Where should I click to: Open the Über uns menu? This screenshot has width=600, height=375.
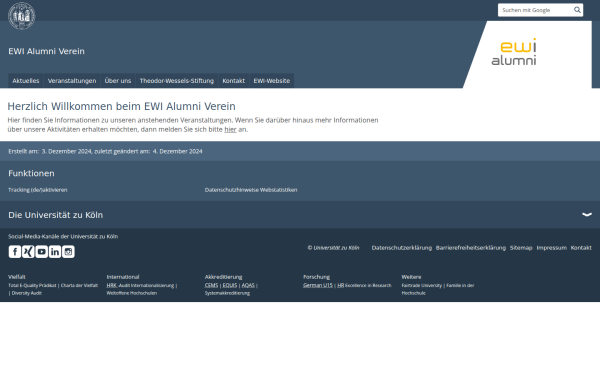[118, 81]
